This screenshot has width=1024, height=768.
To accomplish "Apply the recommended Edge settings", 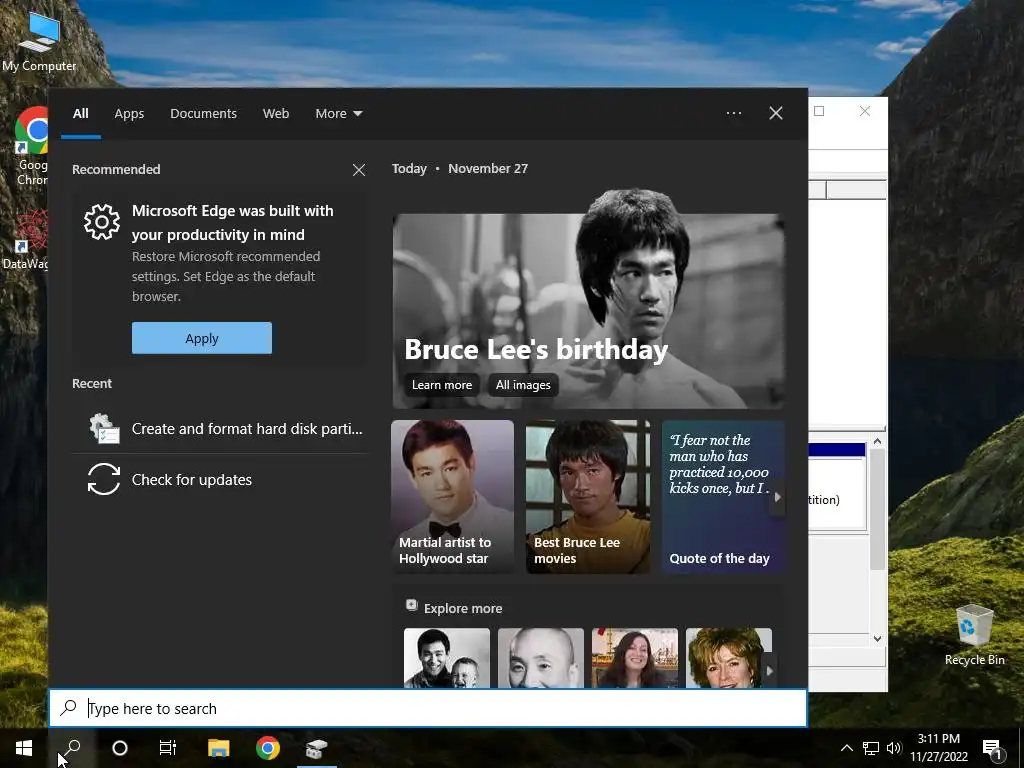I will (x=202, y=338).
